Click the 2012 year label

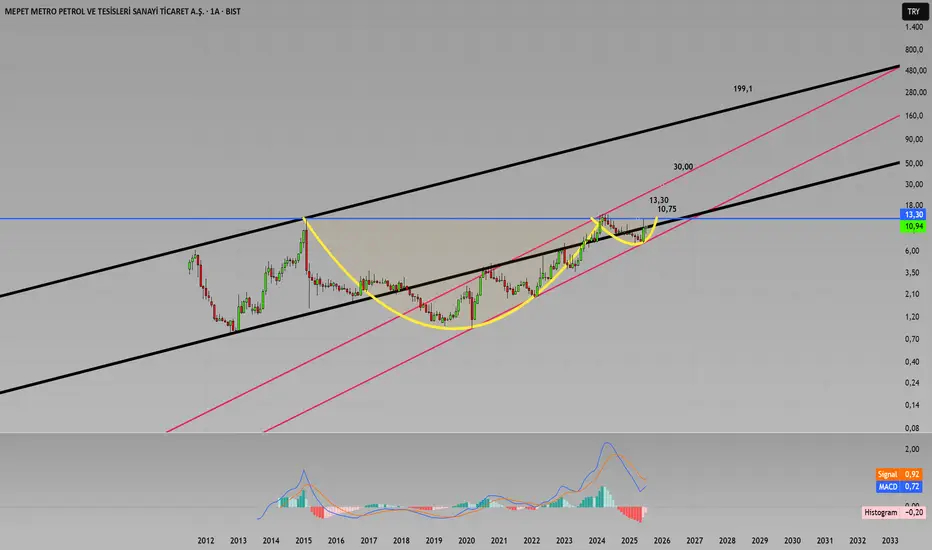[206, 541]
